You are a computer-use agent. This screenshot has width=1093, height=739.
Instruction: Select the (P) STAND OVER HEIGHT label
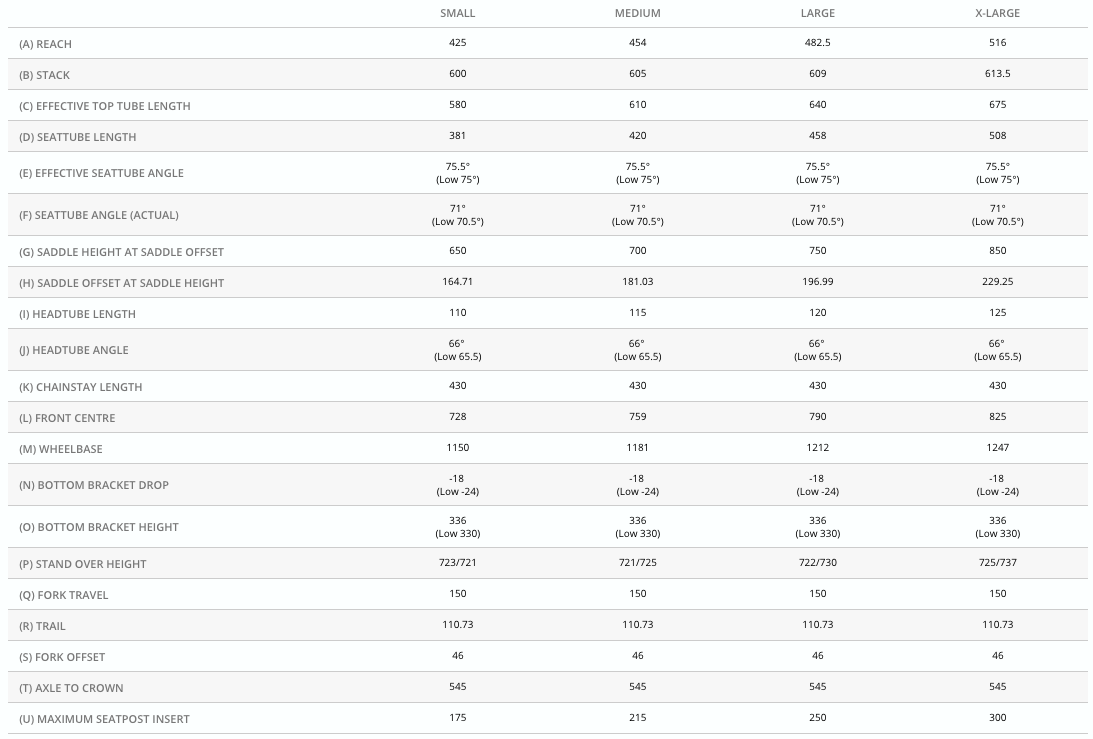tap(83, 565)
